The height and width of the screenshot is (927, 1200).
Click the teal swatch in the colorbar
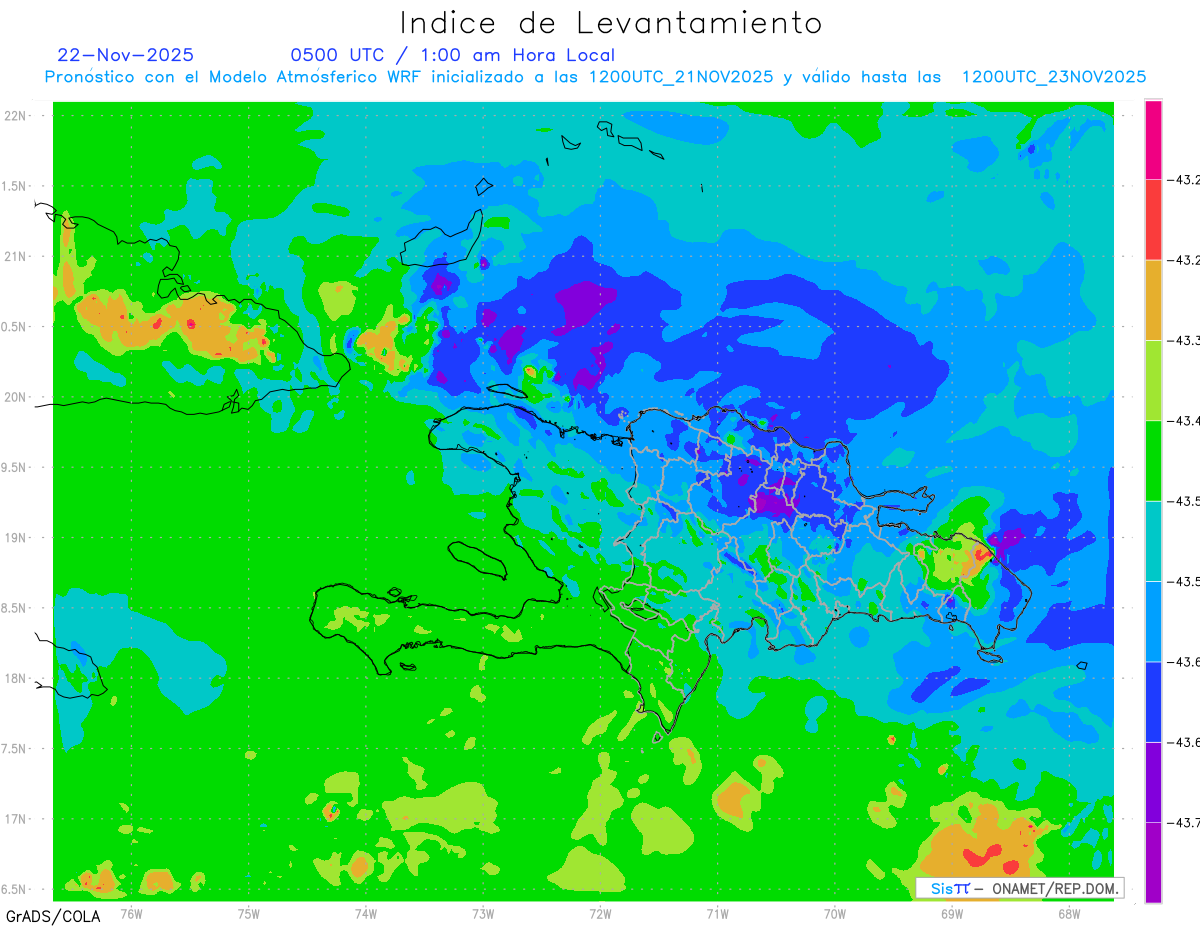click(1153, 541)
